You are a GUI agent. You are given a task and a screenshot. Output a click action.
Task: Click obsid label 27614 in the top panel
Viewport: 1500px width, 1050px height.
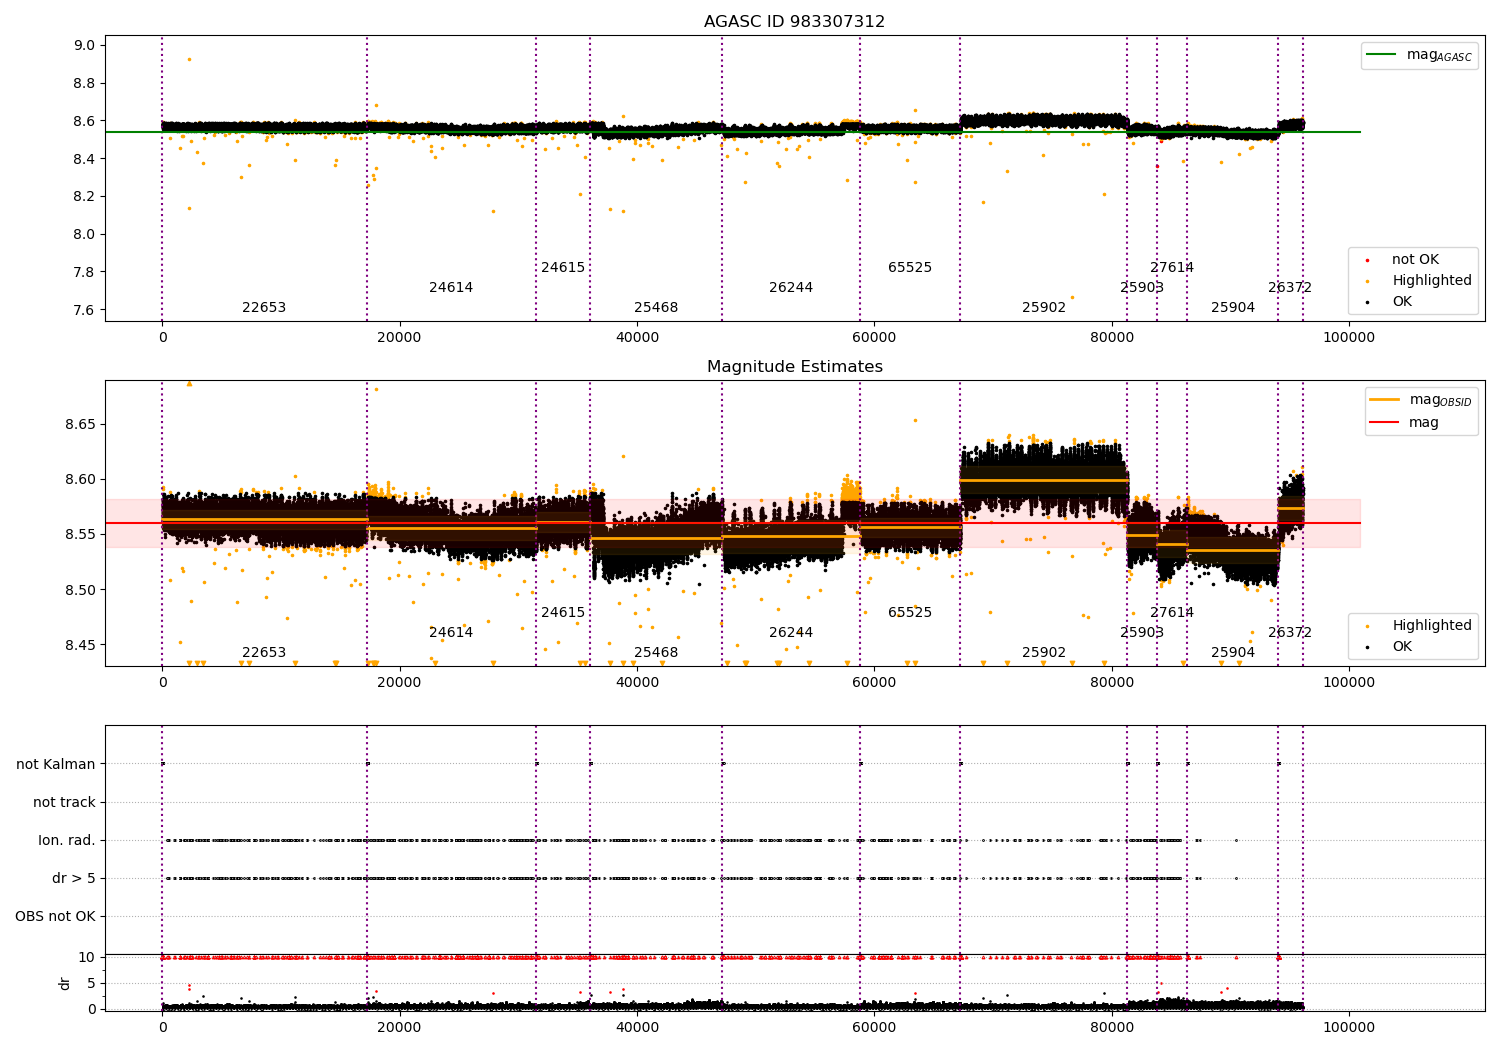(x=1172, y=268)
